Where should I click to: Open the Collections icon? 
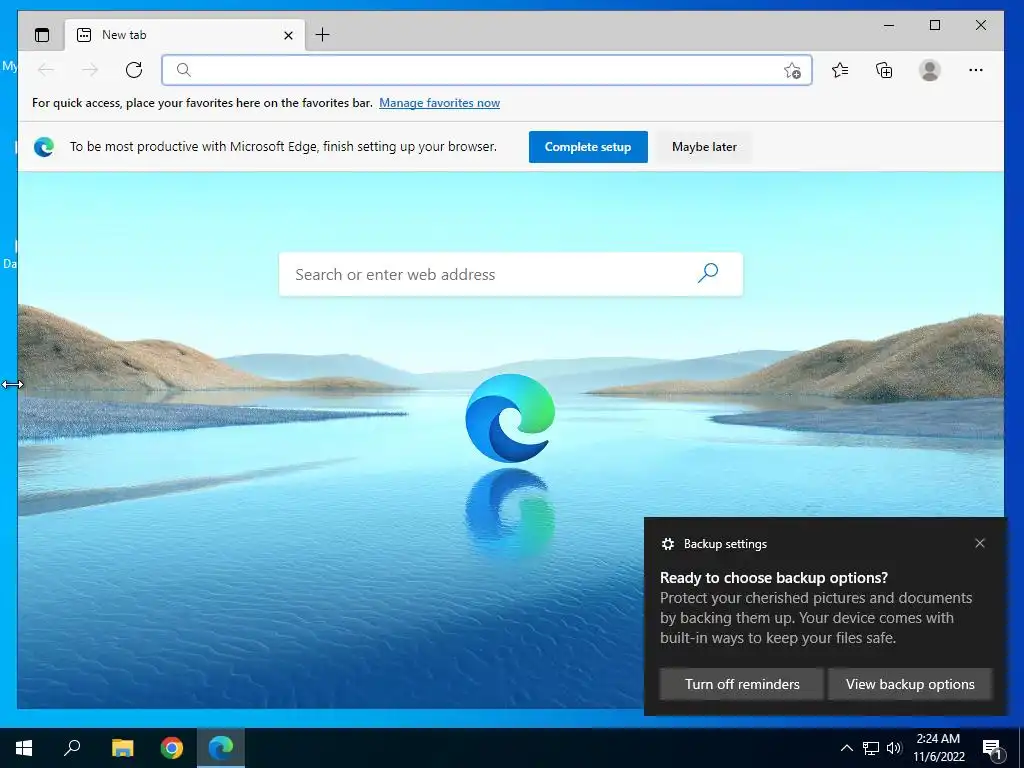884,70
